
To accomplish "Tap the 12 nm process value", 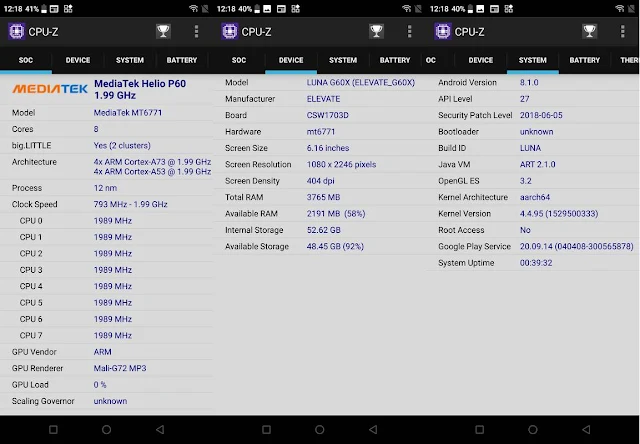I will coord(105,188).
